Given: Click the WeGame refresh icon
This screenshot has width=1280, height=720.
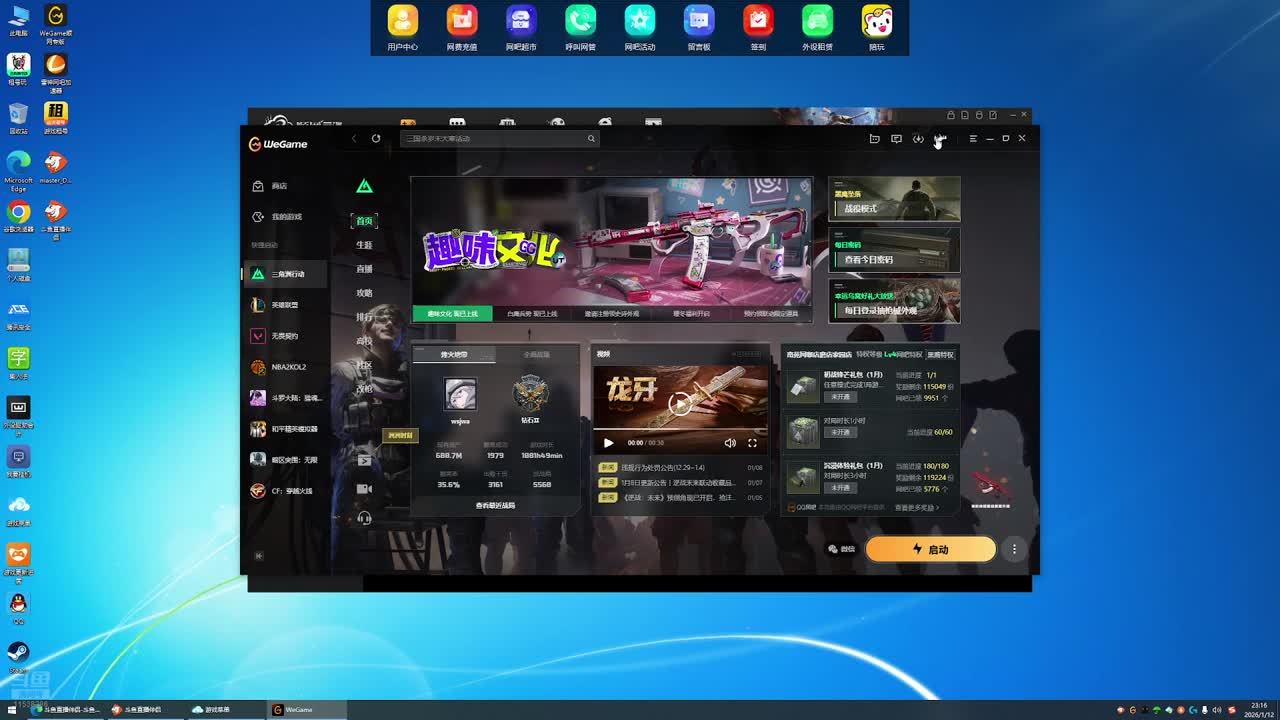Looking at the screenshot, I should (376, 139).
